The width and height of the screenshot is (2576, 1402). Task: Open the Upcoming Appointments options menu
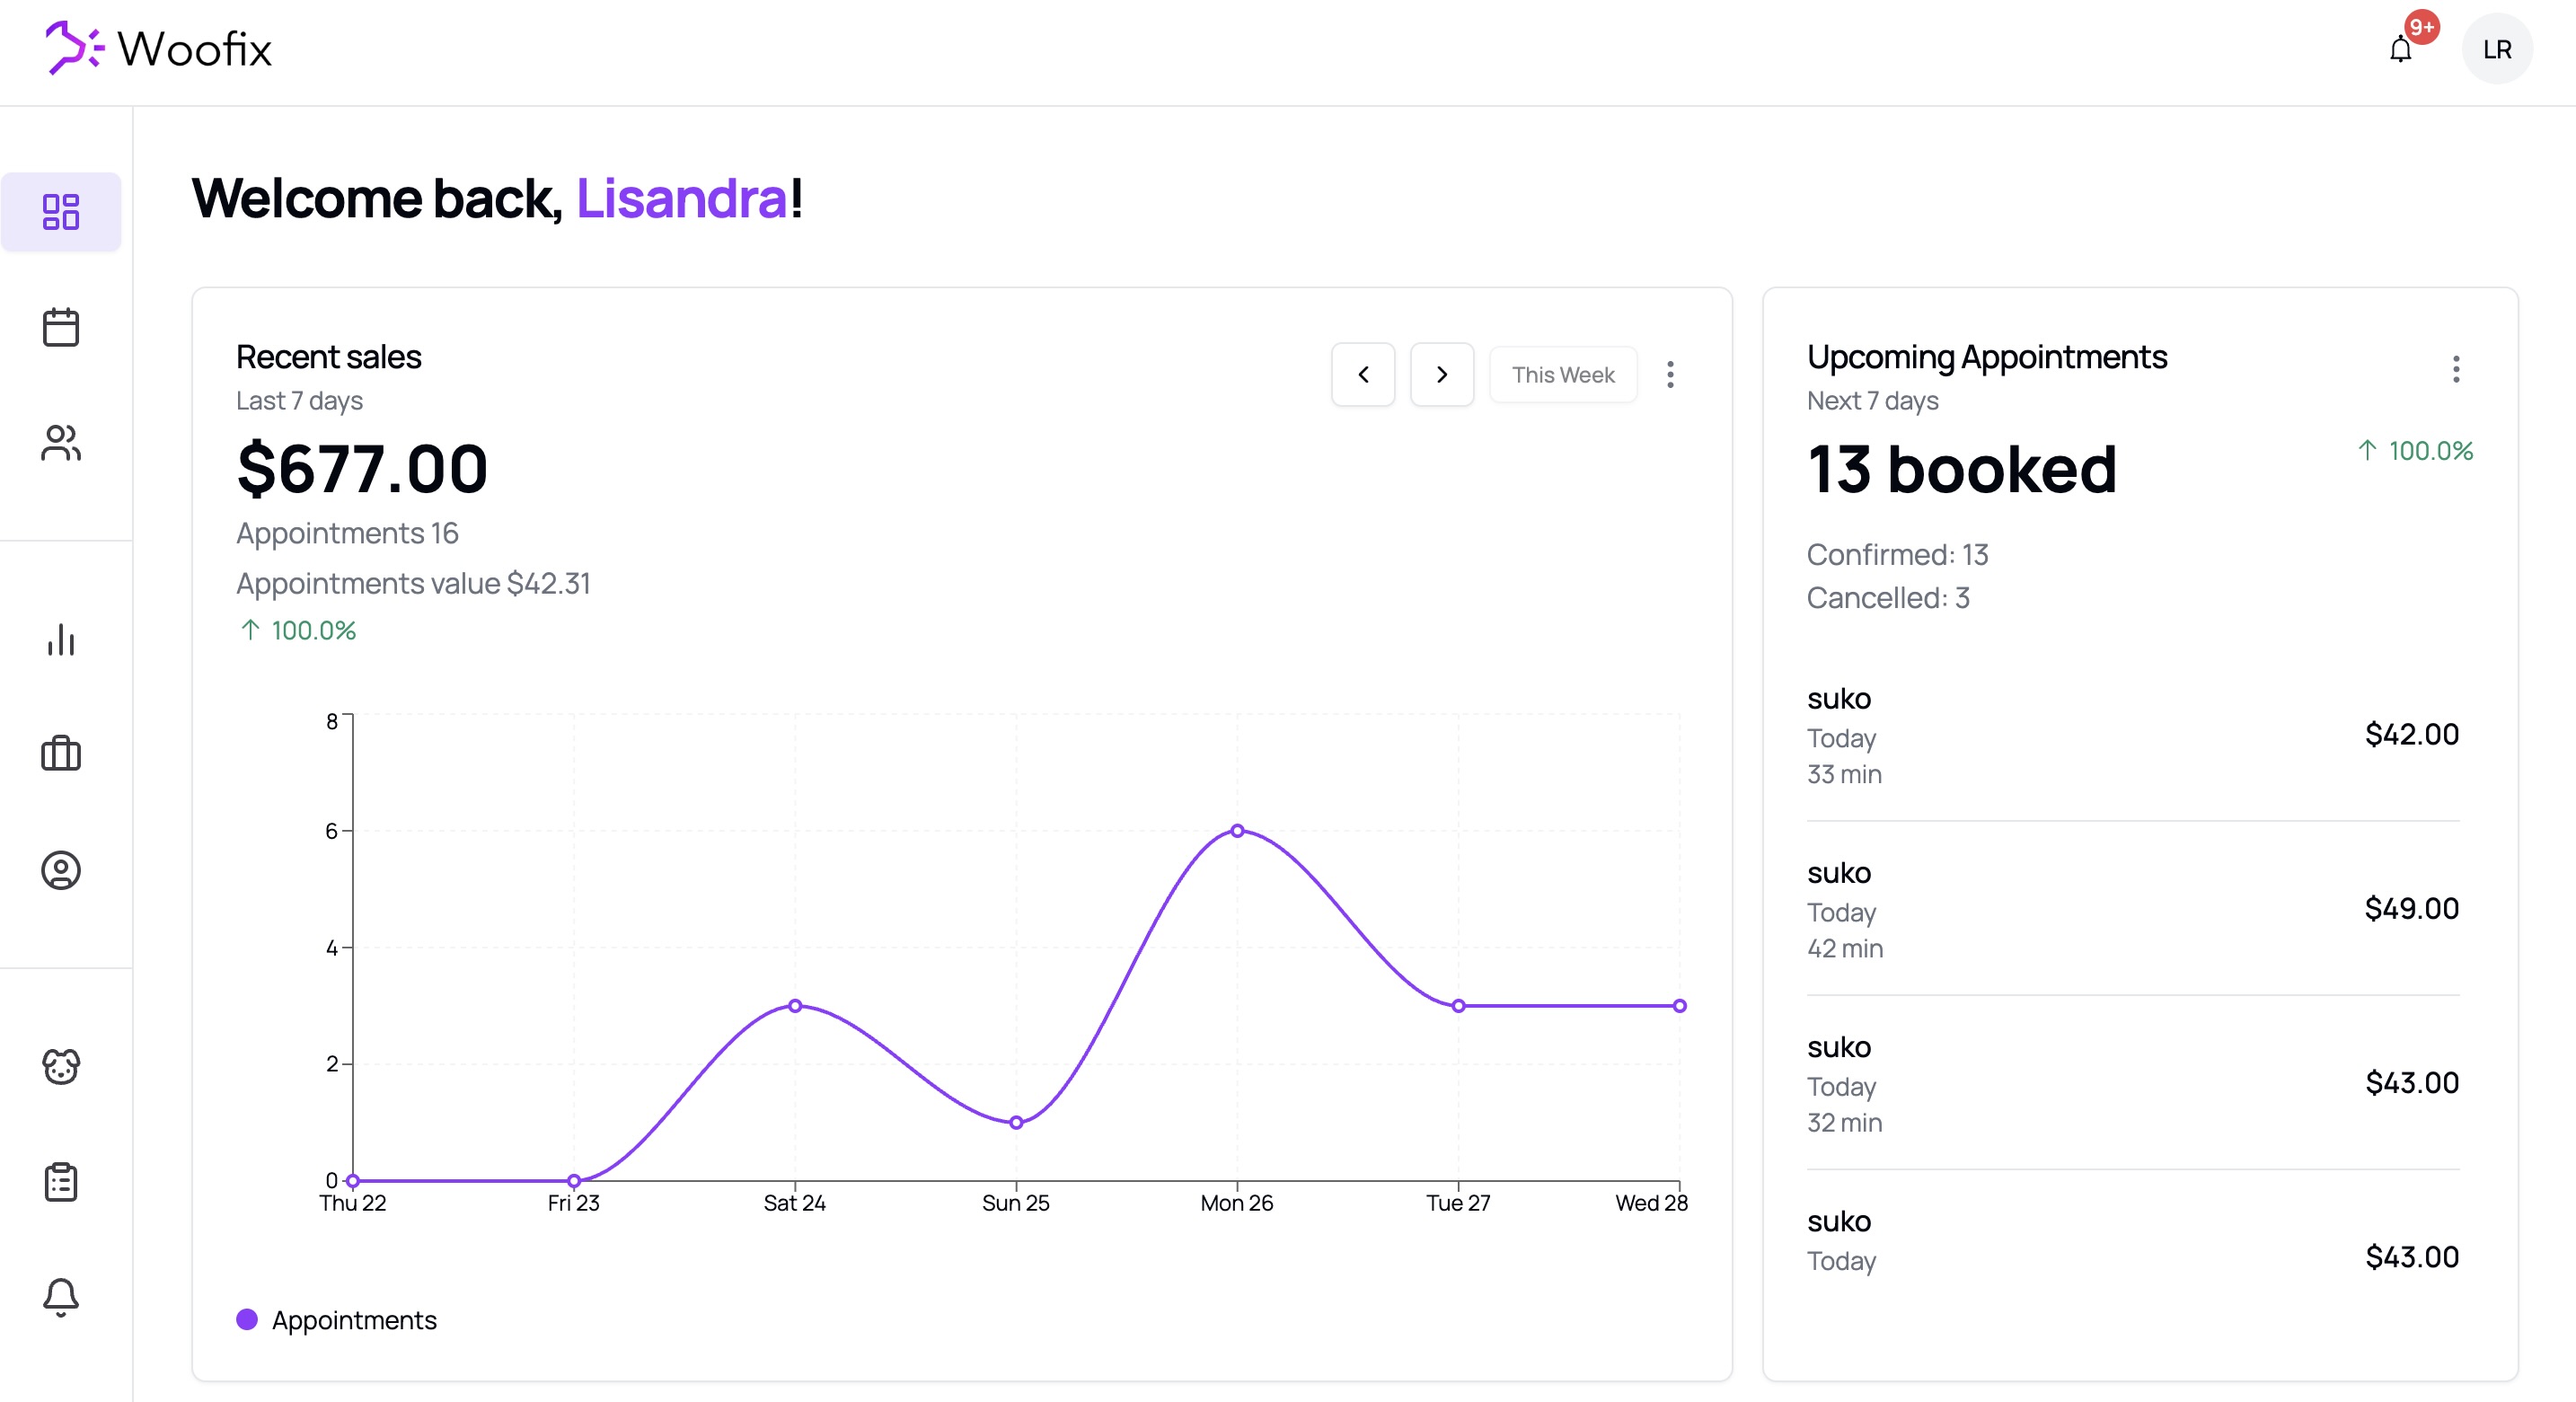[x=2456, y=369]
